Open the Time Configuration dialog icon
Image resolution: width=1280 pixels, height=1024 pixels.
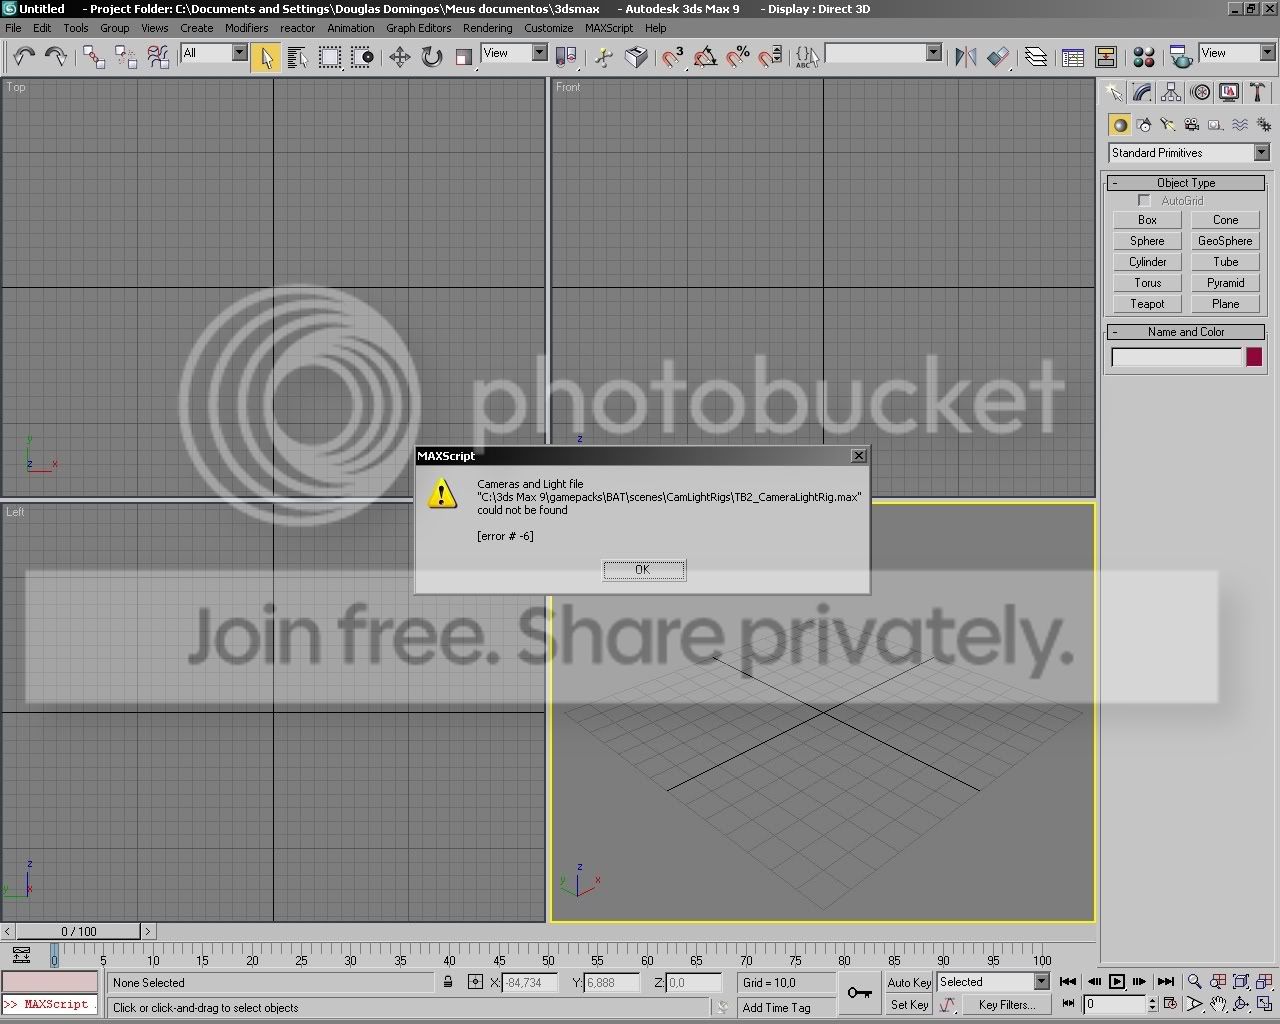coord(1171,1004)
